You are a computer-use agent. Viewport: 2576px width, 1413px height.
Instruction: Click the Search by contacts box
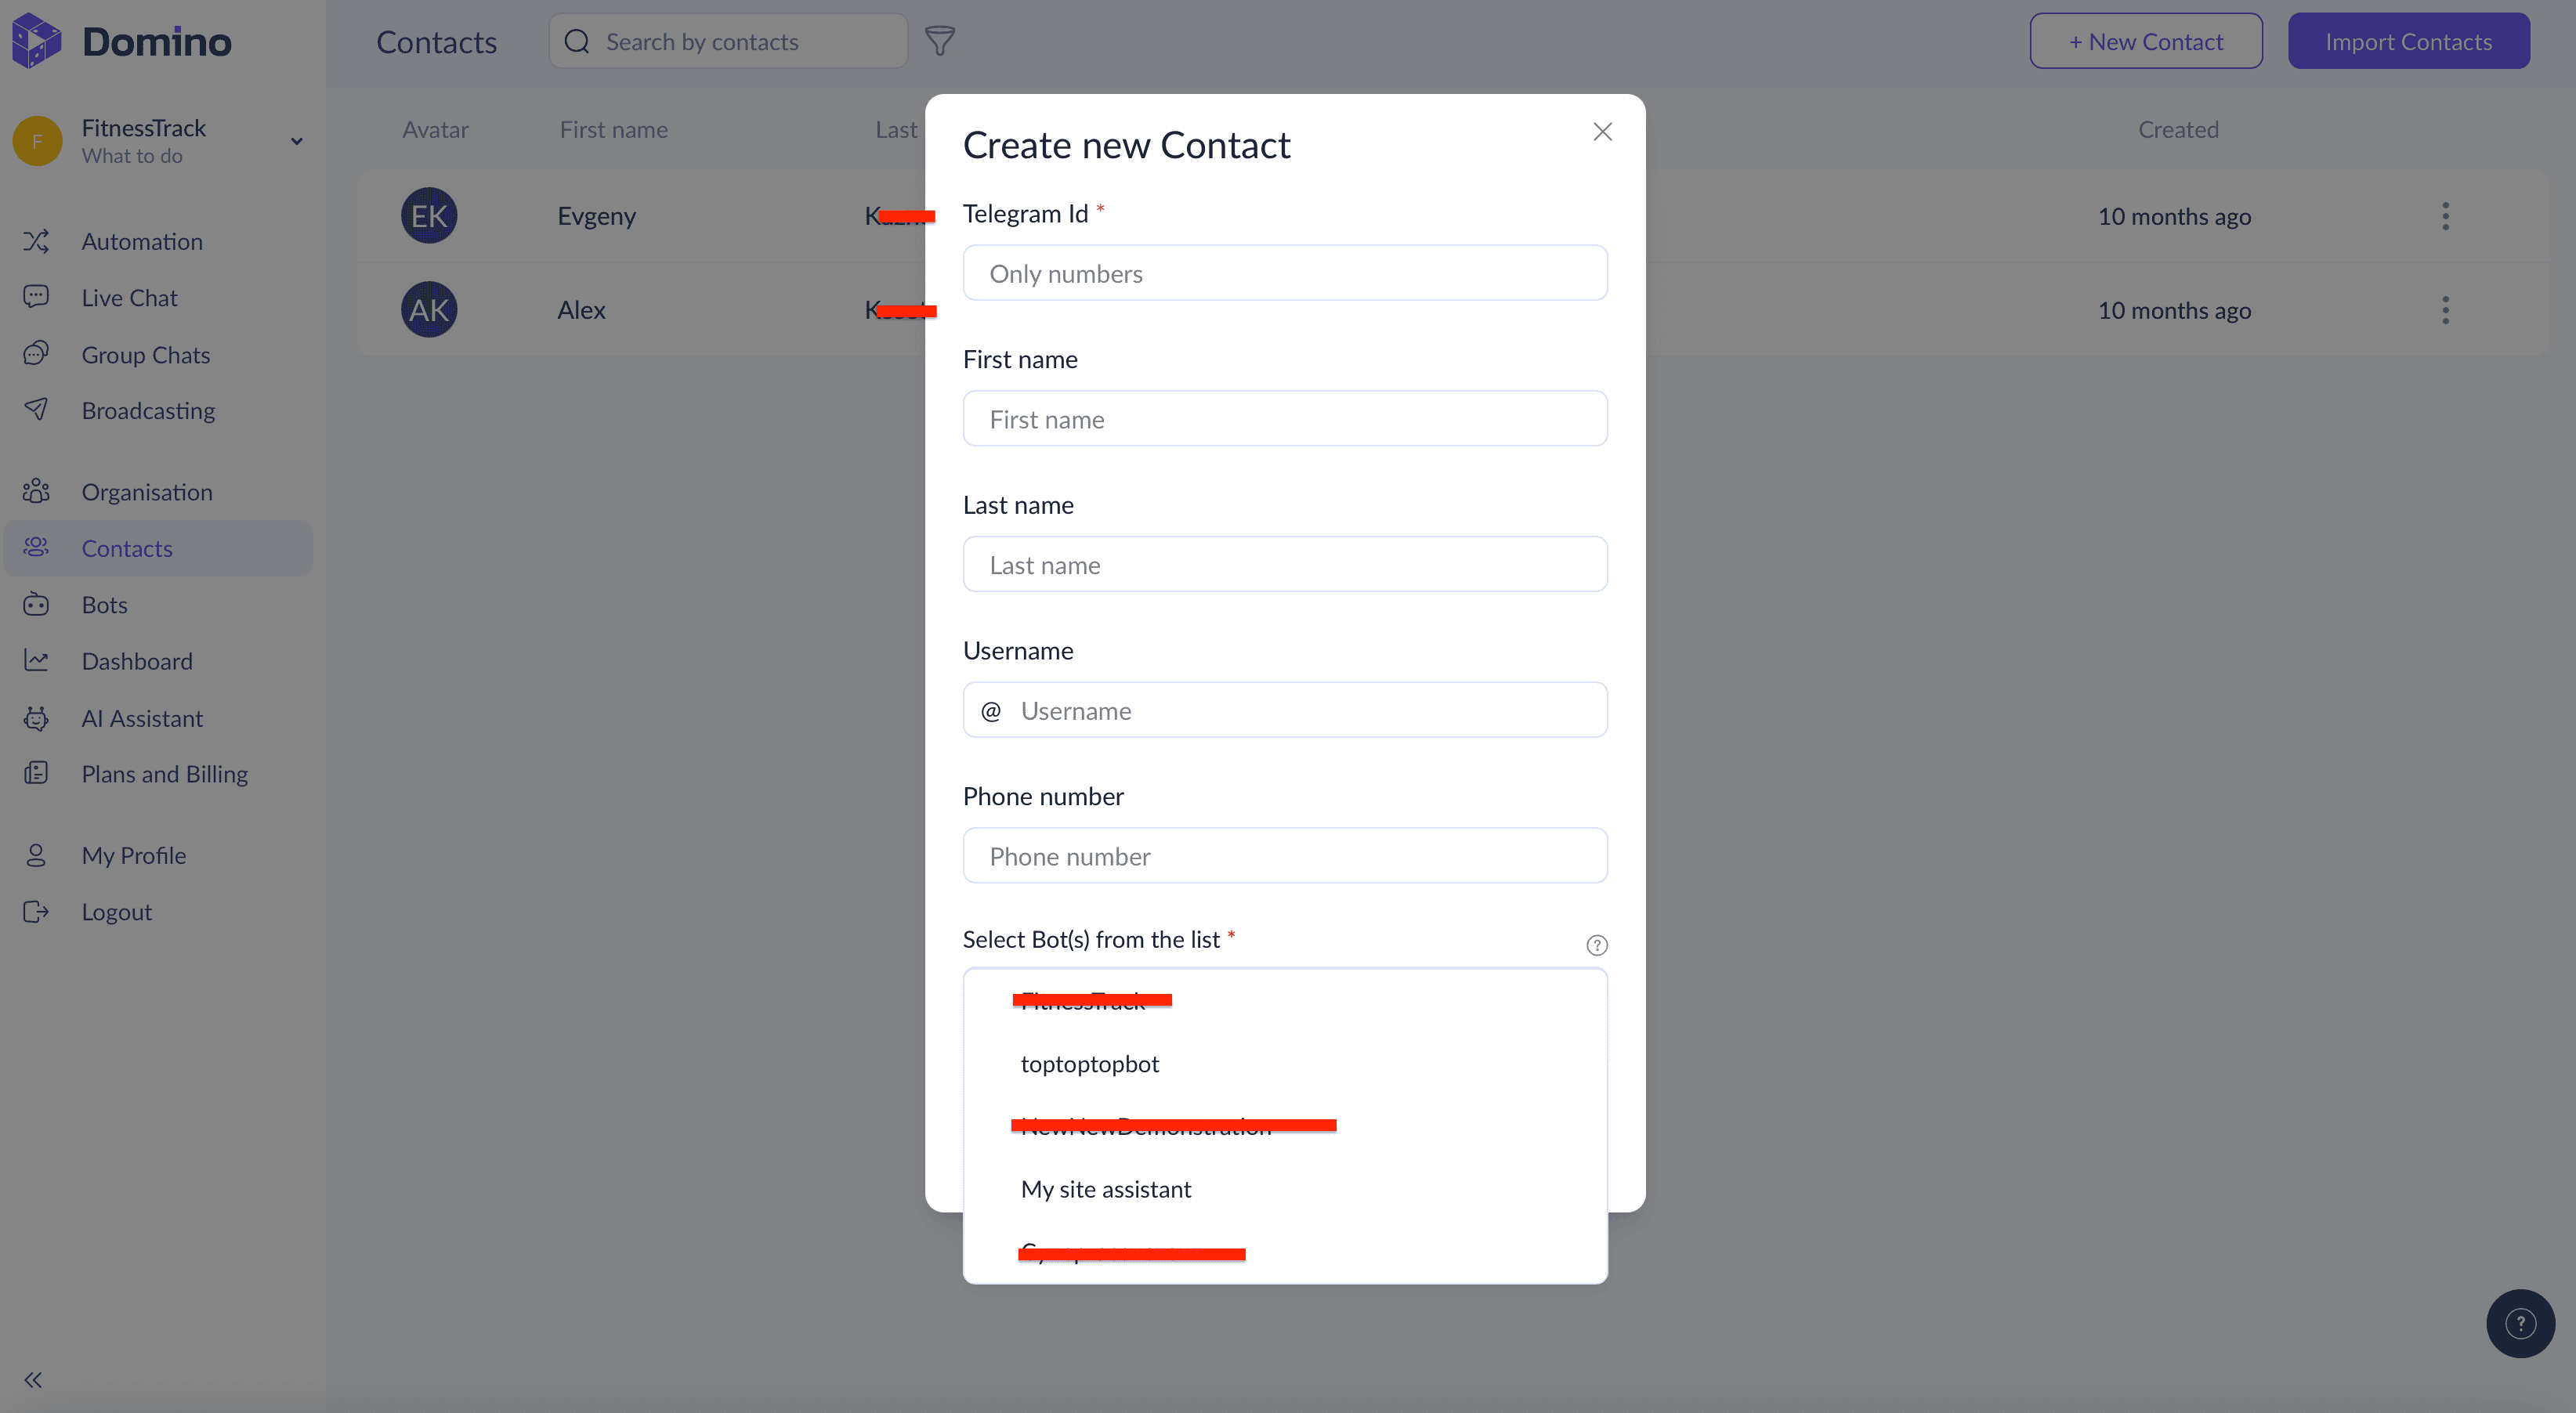click(727, 41)
